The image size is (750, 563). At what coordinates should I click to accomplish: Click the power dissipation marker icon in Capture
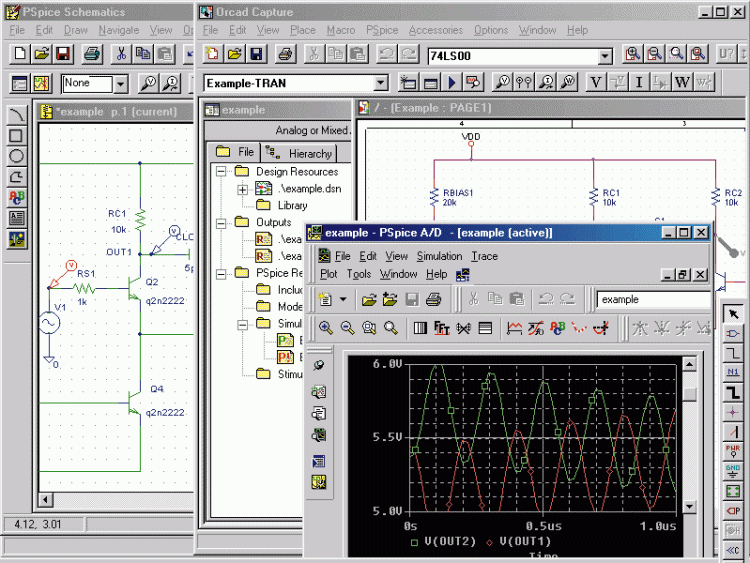(x=568, y=82)
